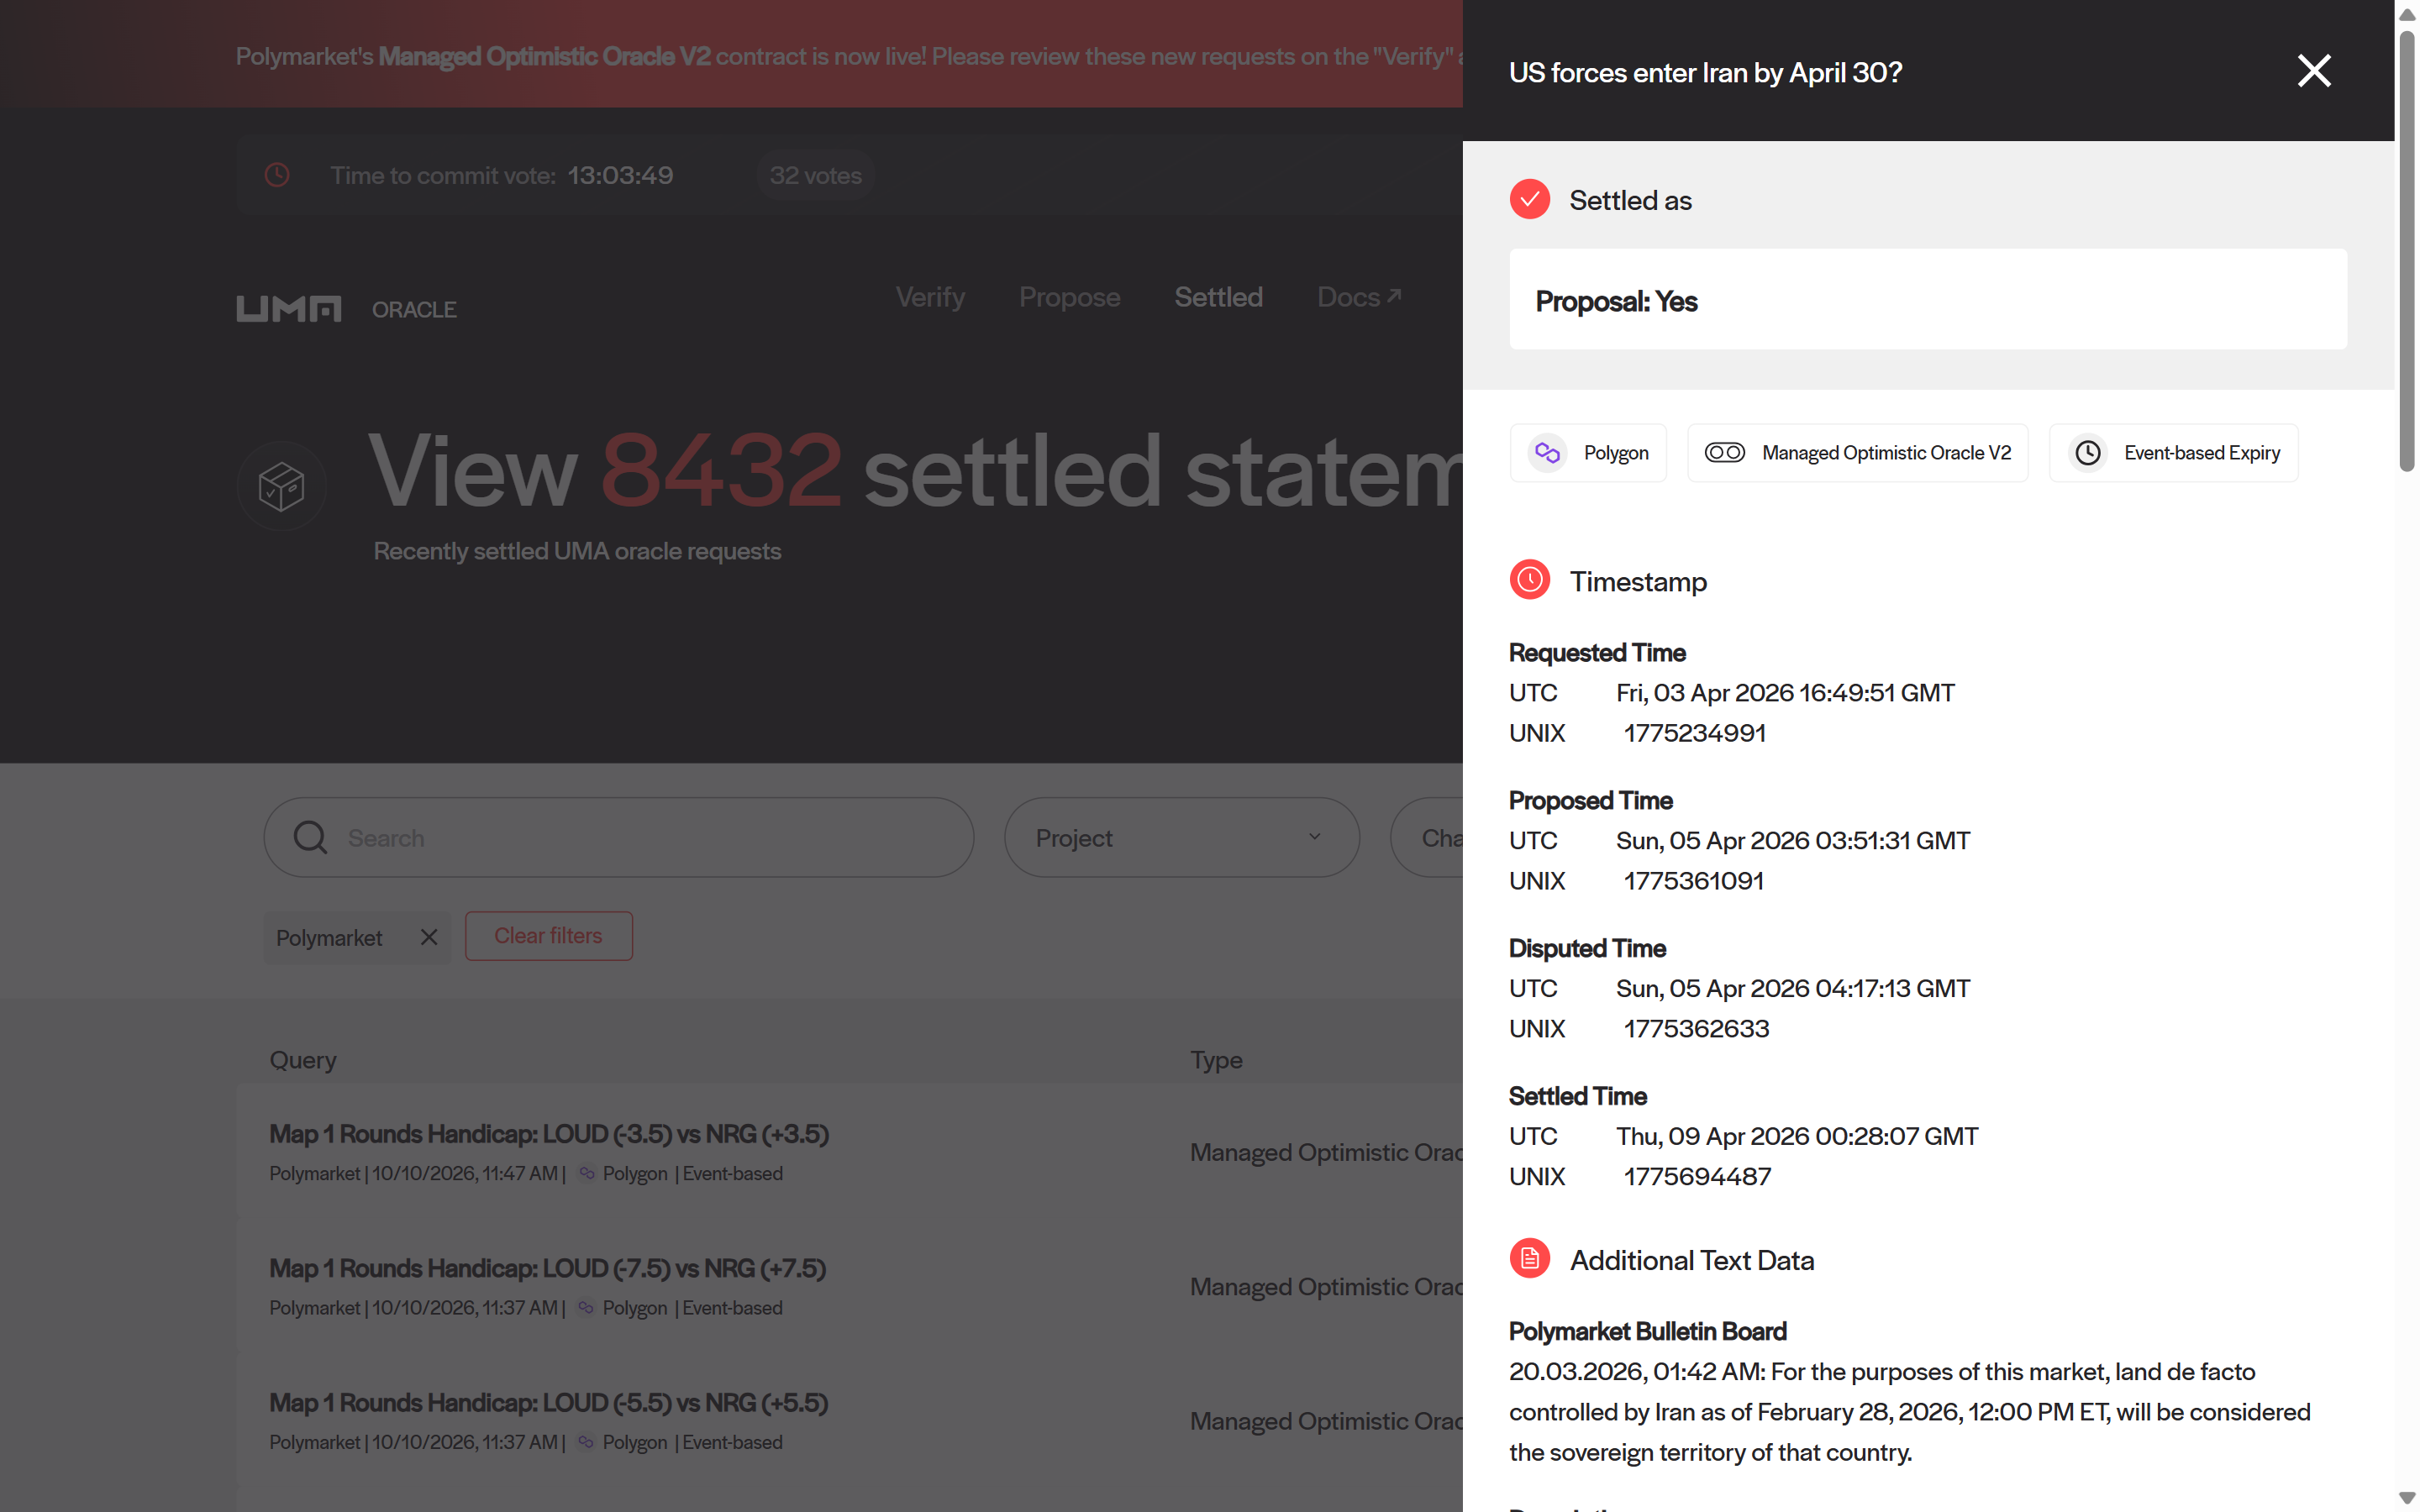Open the Docs external link
The width and height of the screenshot is (2420, 1512).
point(1359,297)
